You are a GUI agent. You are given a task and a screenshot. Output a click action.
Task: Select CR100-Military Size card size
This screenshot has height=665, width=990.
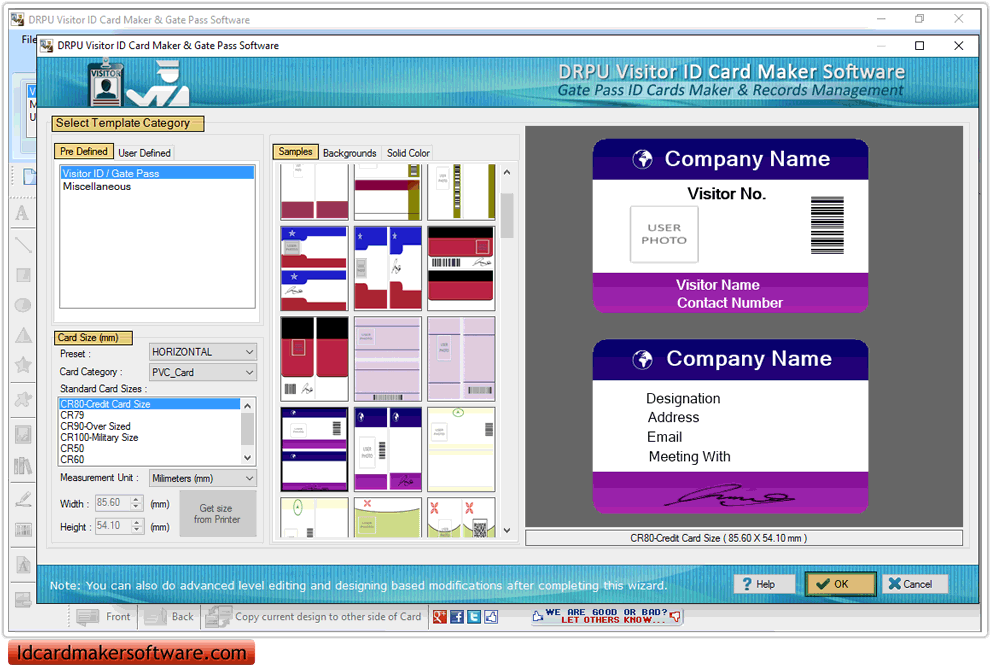point(150,437)
